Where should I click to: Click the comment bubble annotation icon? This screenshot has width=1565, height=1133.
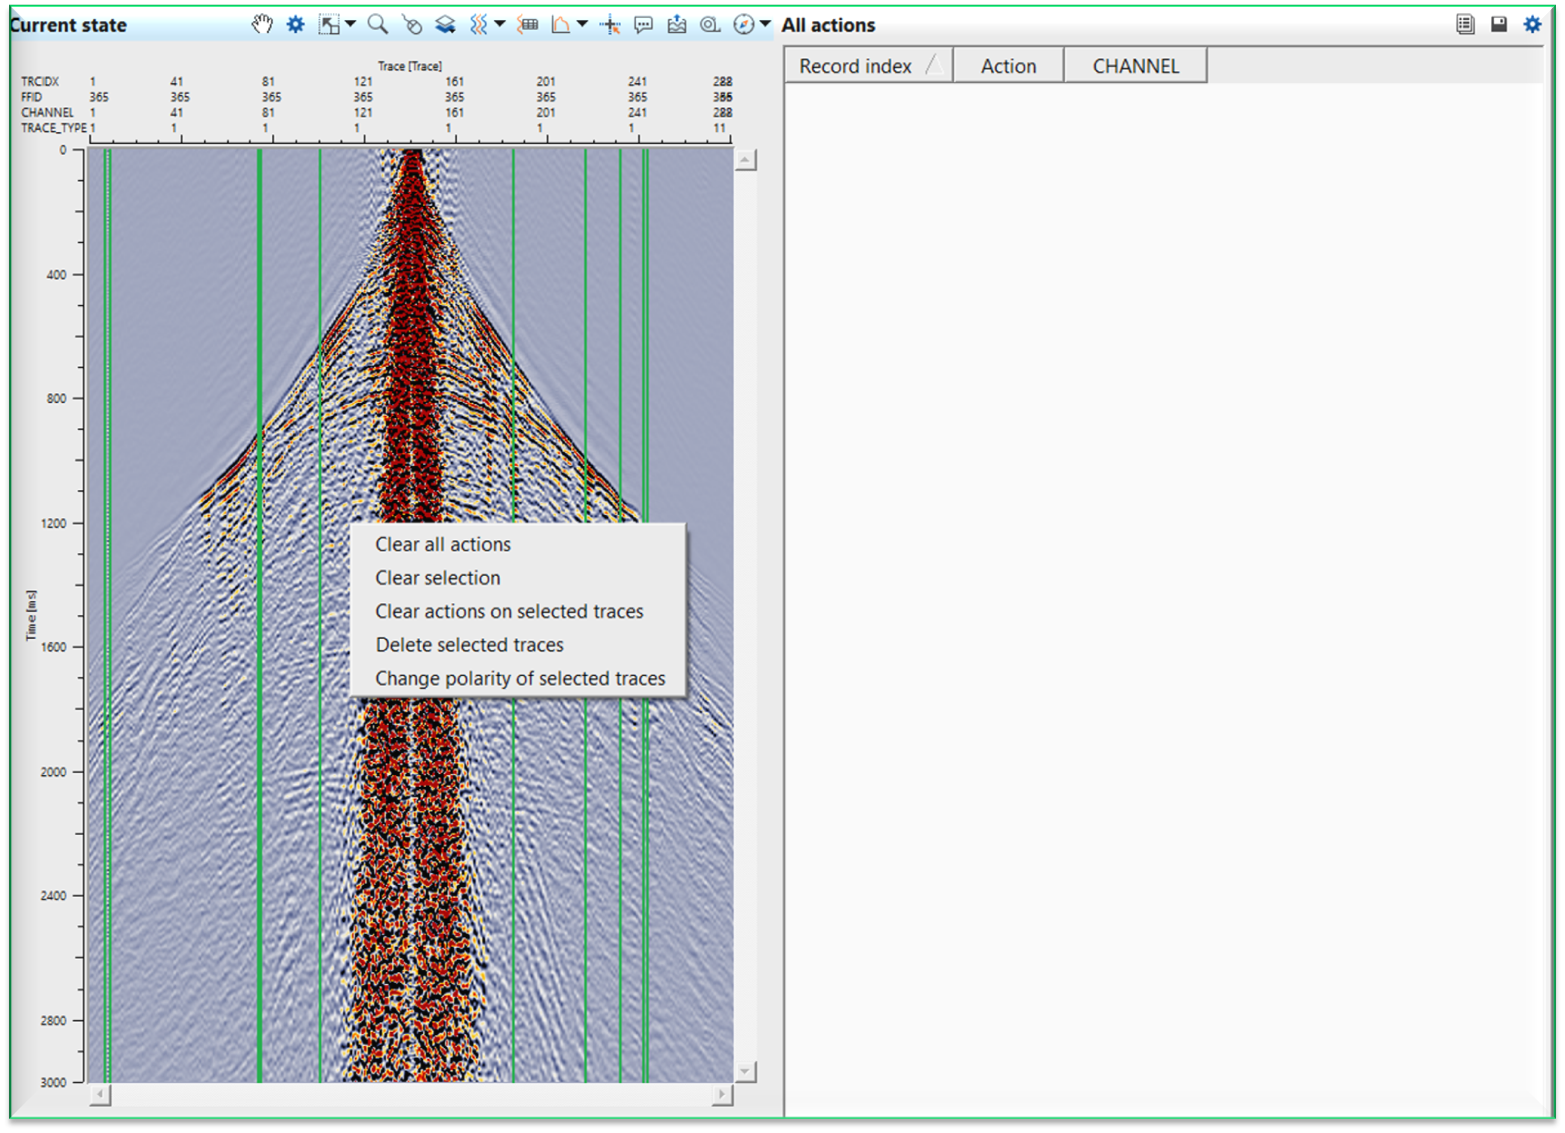pos(643,24)
